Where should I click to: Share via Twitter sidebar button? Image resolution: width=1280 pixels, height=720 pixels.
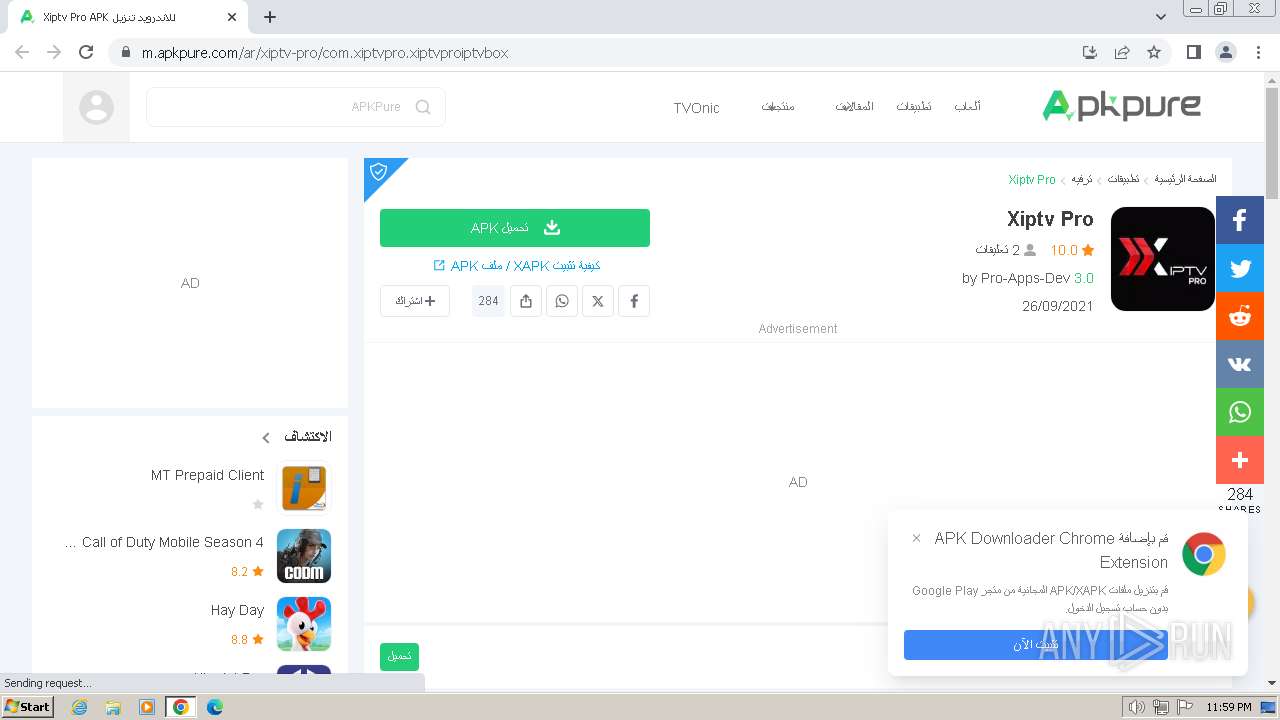click(x=1240, y=268)
